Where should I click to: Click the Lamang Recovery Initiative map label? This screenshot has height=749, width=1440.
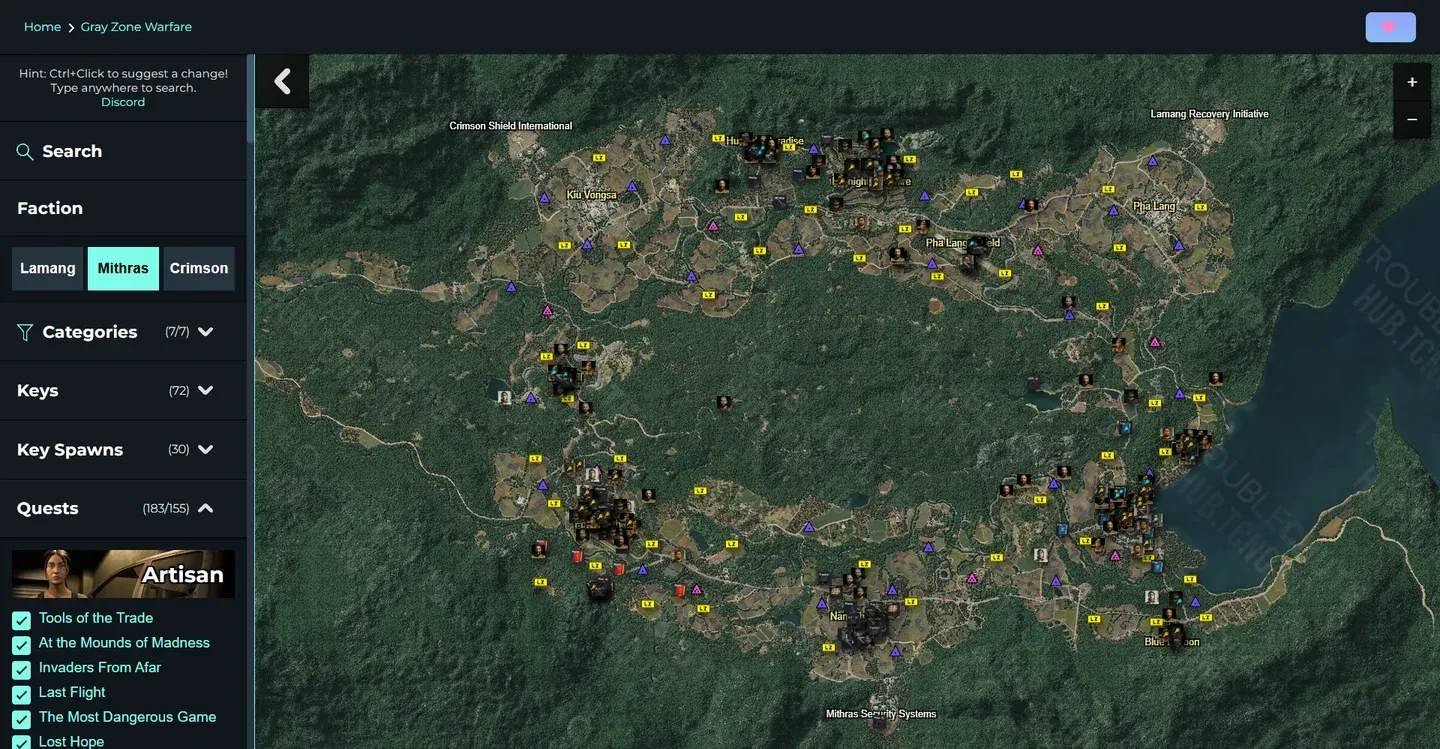[1209, 114]
